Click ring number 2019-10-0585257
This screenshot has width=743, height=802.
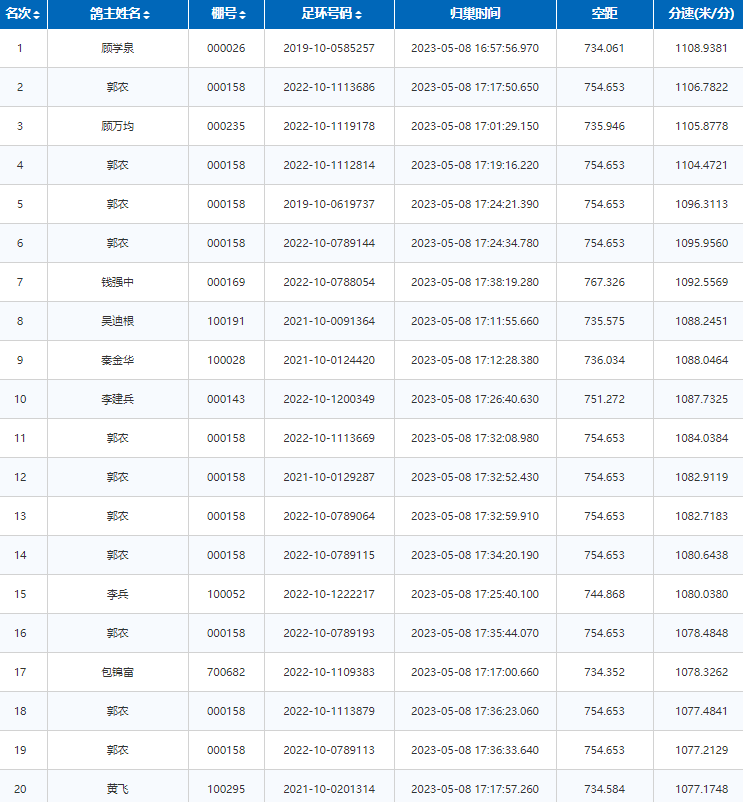[x=329, y=48]
